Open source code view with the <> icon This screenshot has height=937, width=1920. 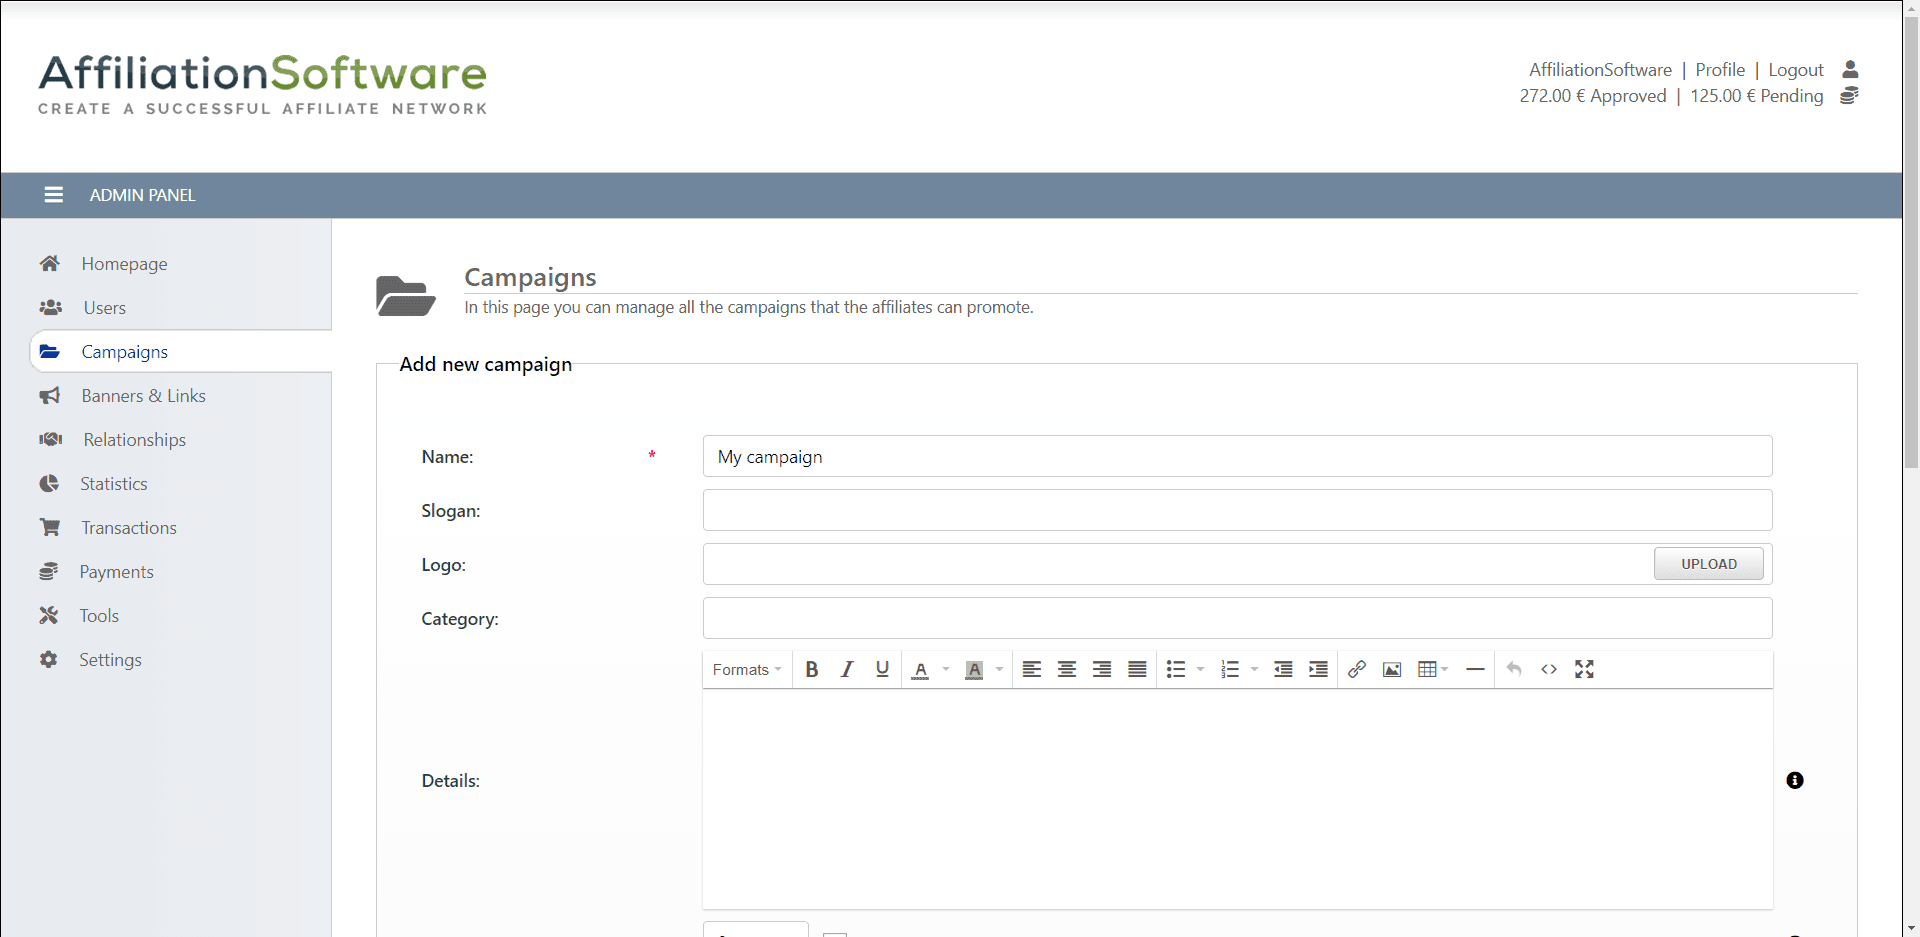click(x=1548, y=669)
